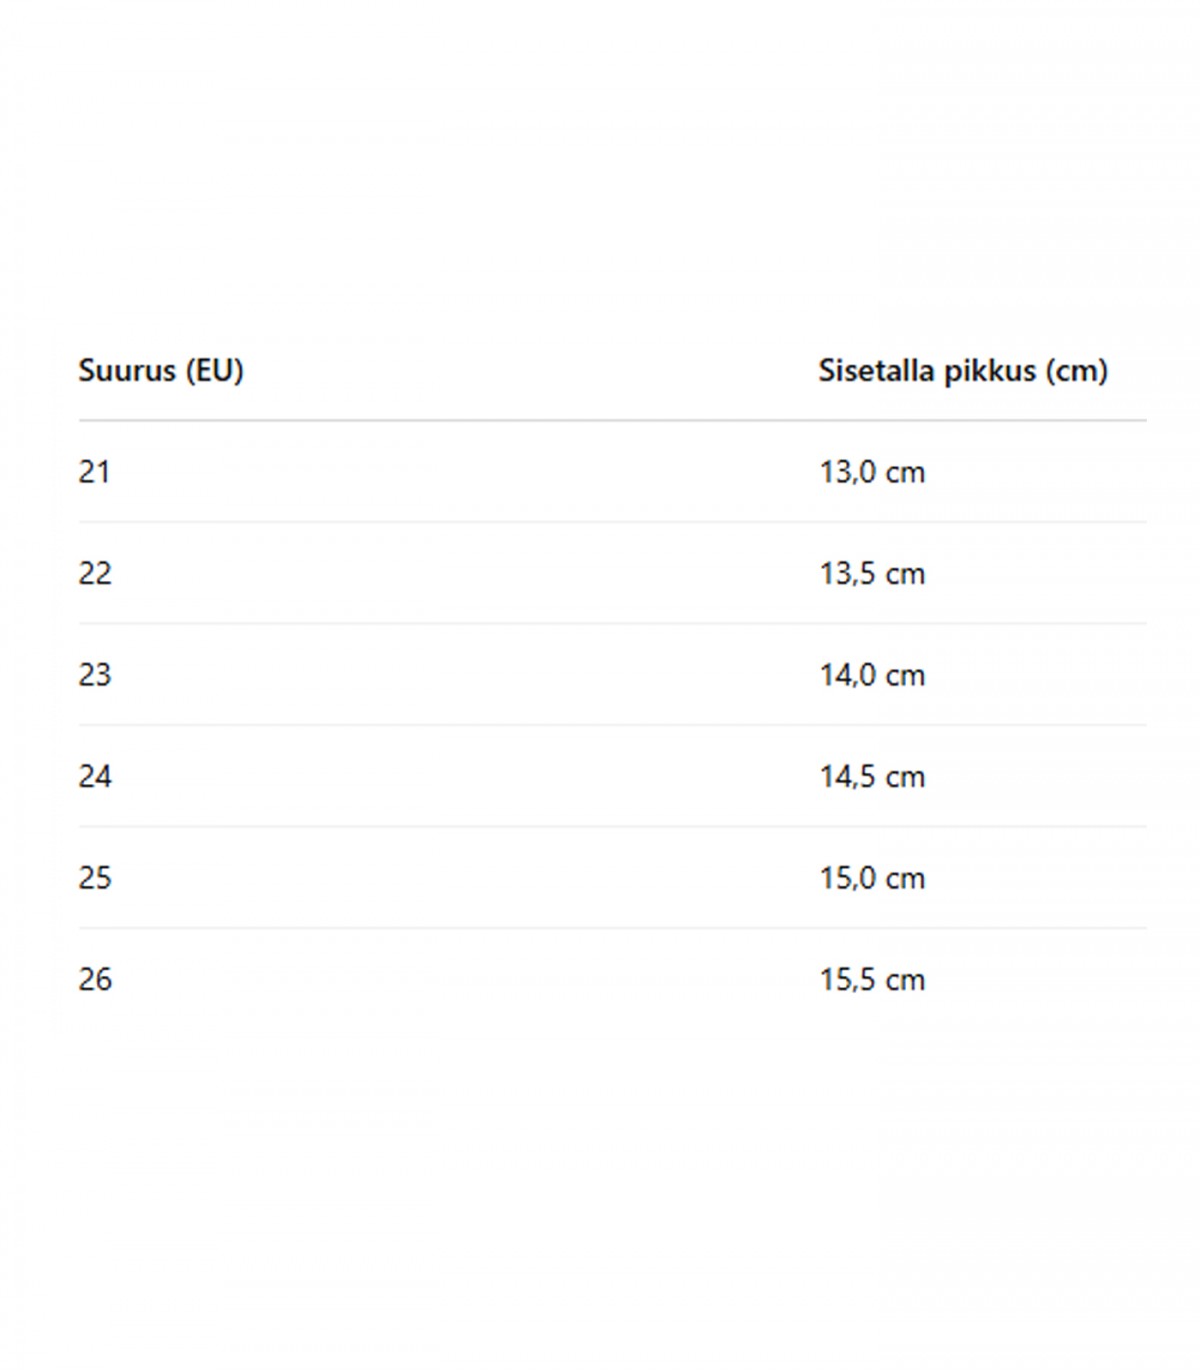Select size 21 in the table
The height and width of the screenshot is (1372, 1200).
(94, 472)
